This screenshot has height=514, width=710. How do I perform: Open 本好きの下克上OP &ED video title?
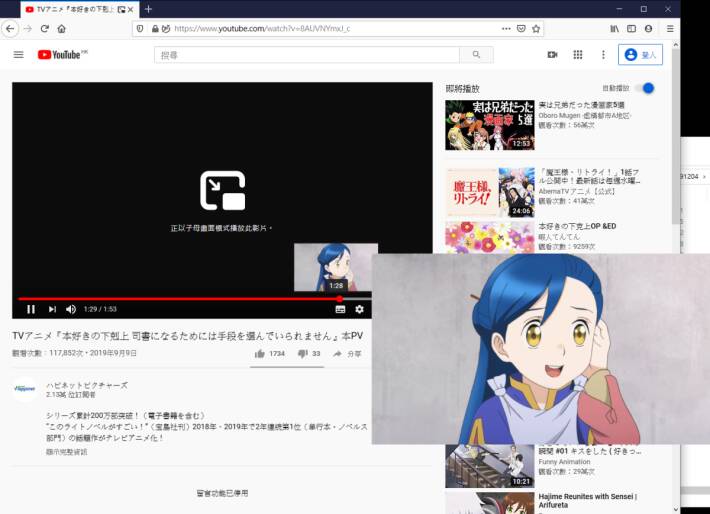(x=577, y=226)
